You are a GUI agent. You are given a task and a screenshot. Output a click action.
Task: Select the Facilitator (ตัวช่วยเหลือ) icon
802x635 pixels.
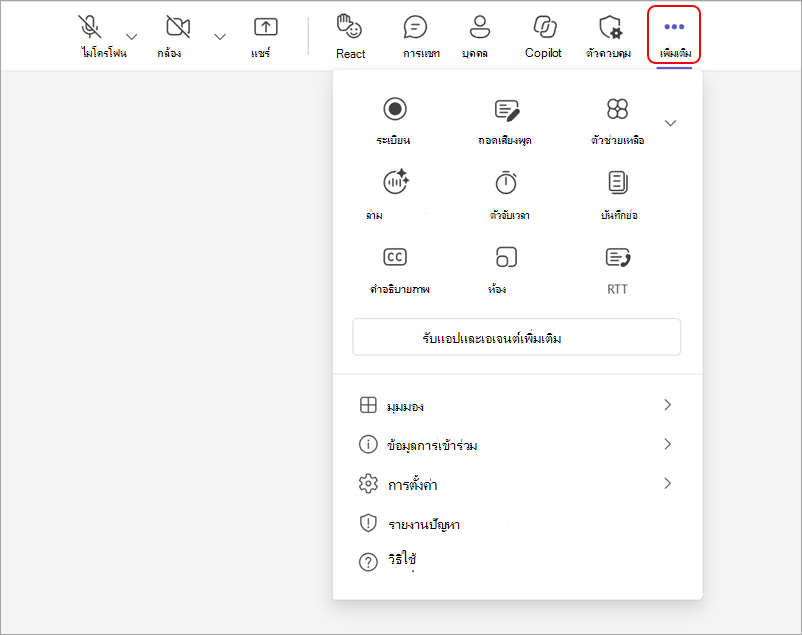pyautogui.click(x=617, y=109)
